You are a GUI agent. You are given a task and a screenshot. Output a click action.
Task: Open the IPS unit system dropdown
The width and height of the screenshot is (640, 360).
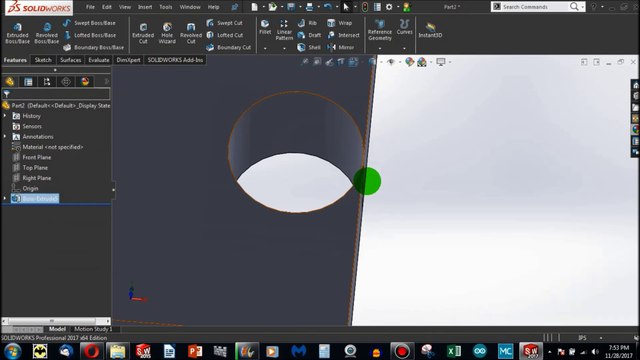(600, 338)
